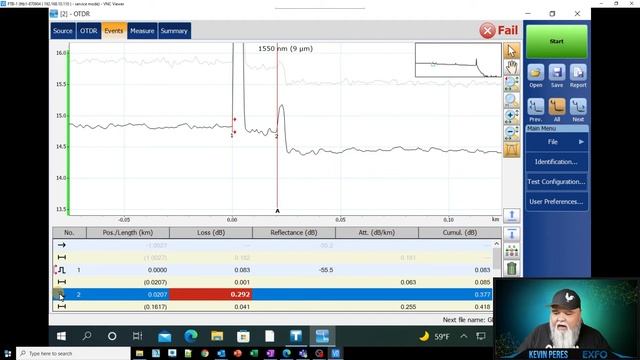The width and height of the screenshot is (640, 360).
Task: Switch to the OTDR tab
Action: pos(89,31)
